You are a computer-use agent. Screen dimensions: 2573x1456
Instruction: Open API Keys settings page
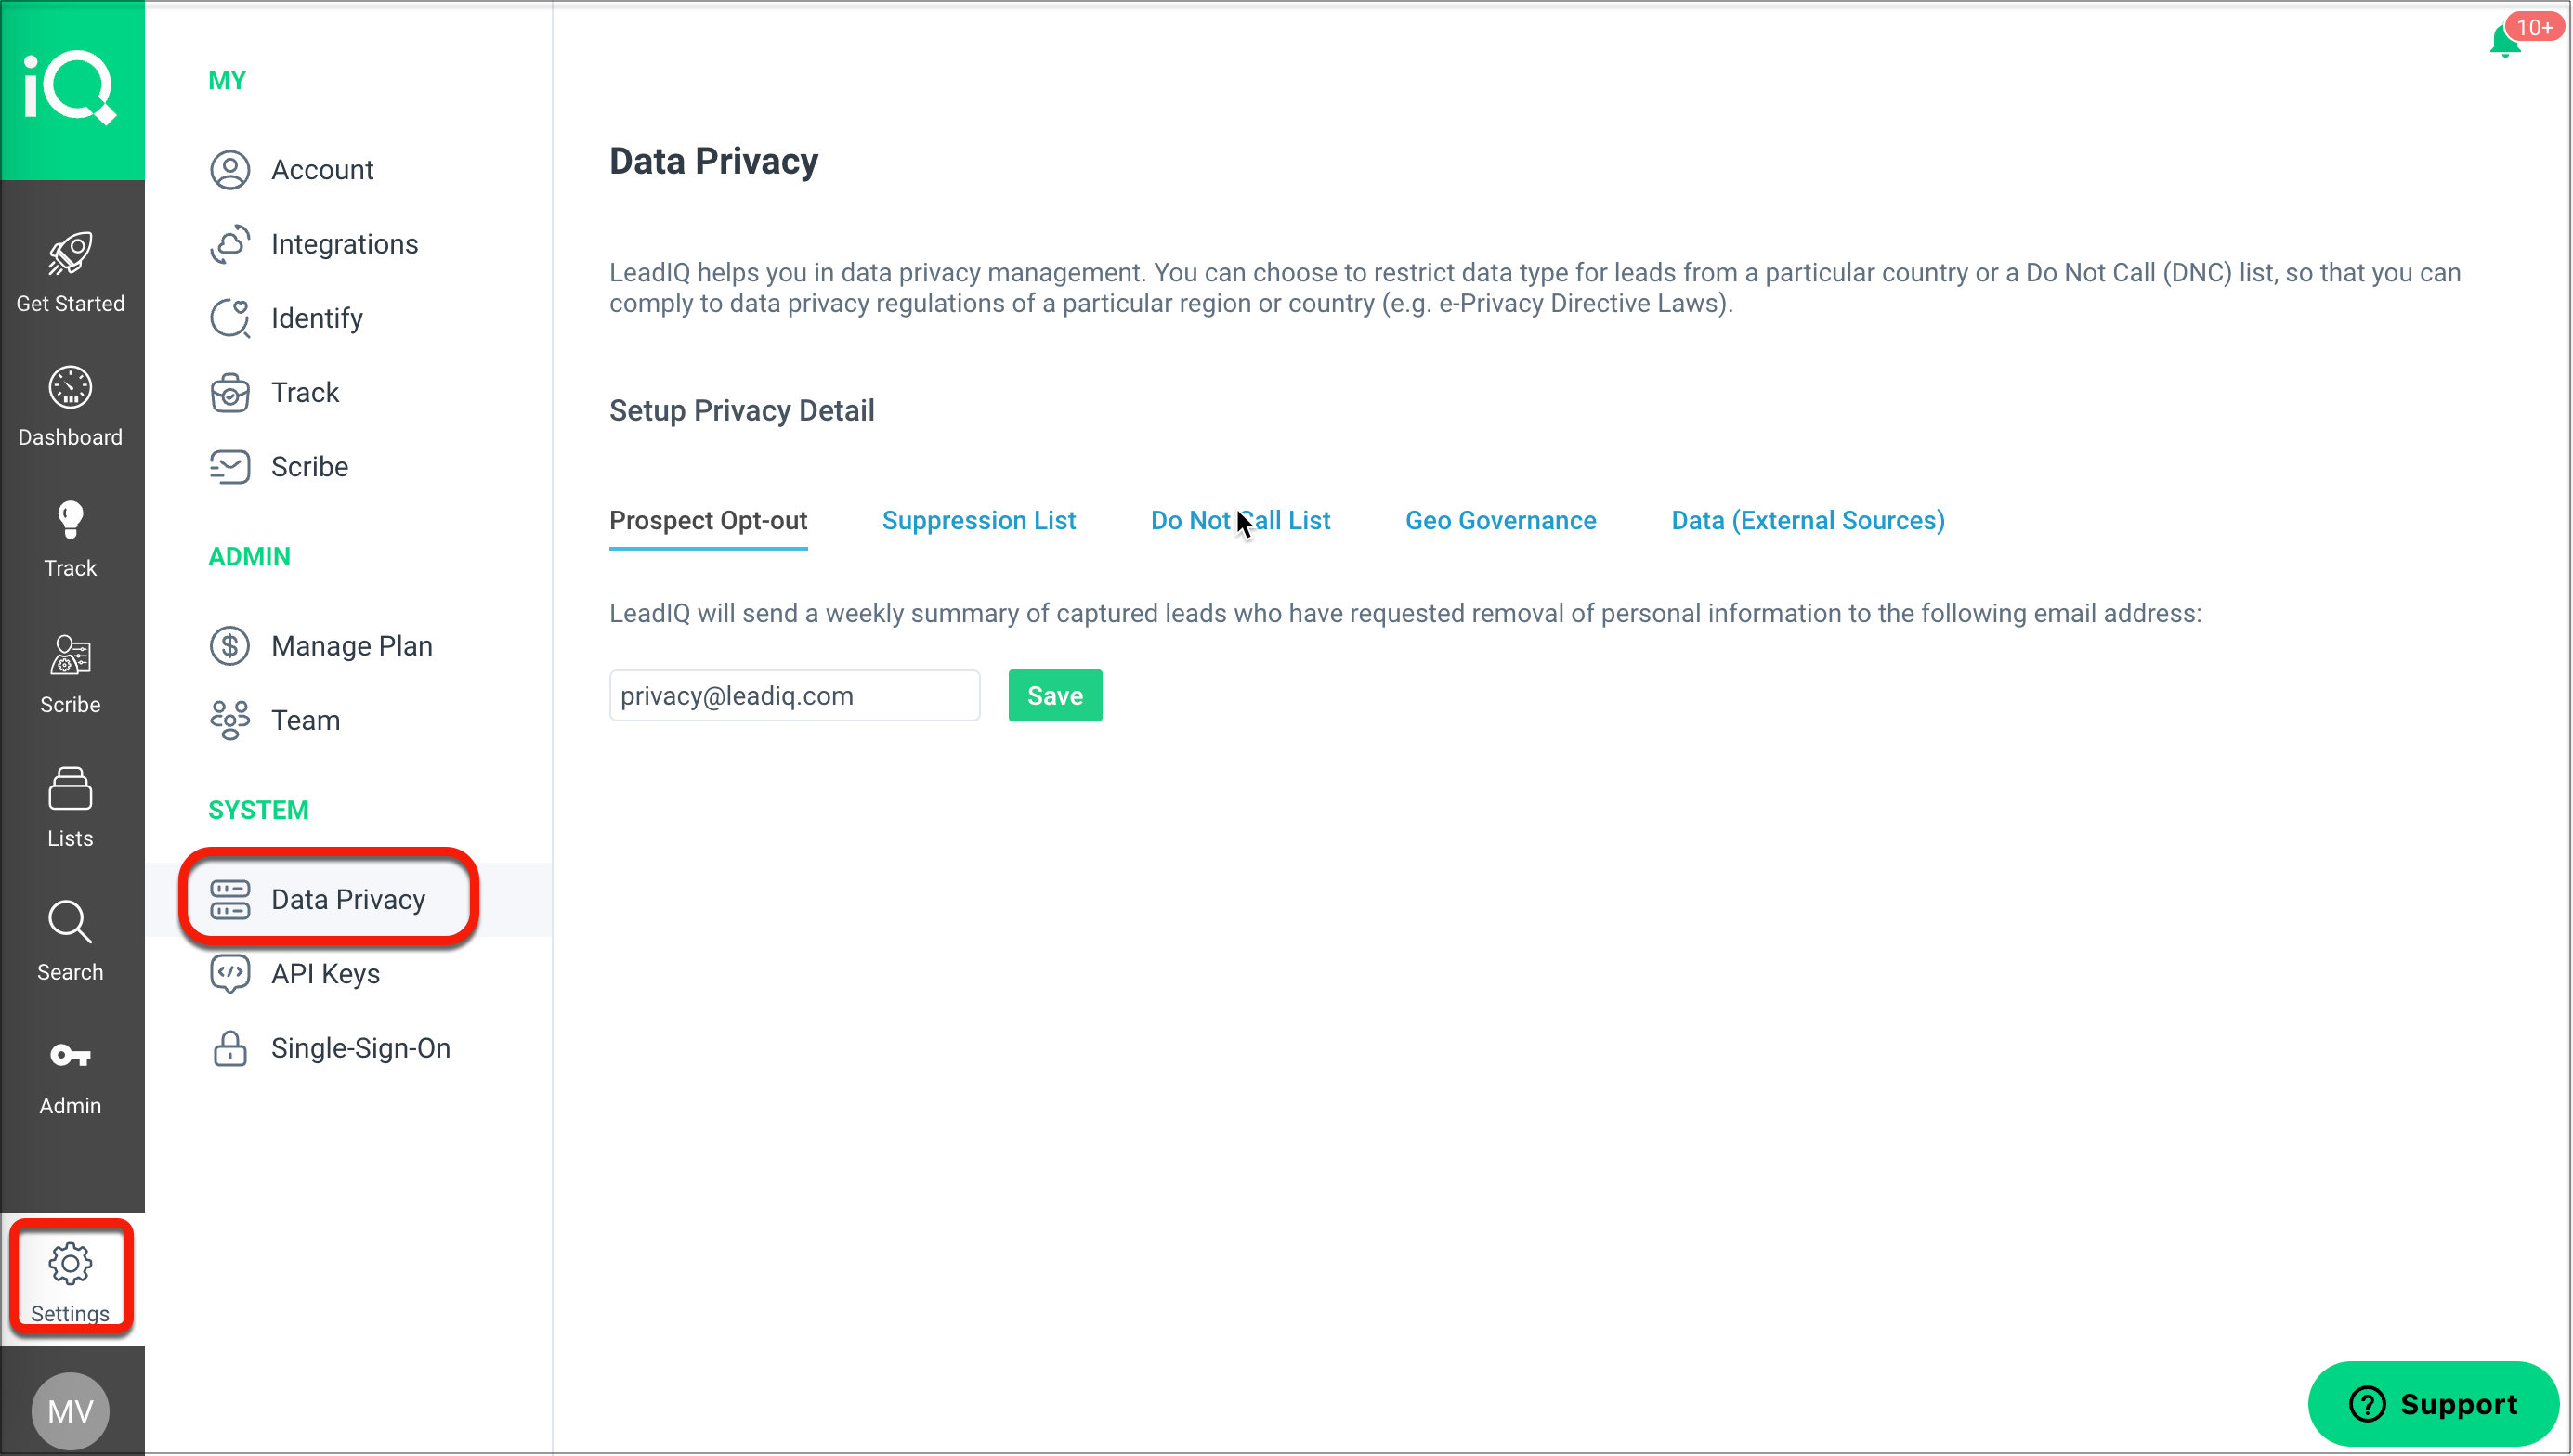pyautogui.click(x=325, y=973)
